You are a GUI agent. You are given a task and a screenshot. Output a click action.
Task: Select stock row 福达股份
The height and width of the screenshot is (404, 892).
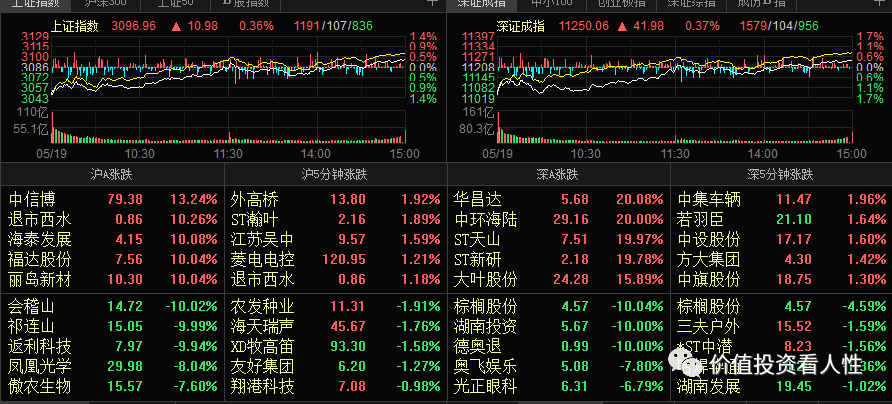coord(112,259)
